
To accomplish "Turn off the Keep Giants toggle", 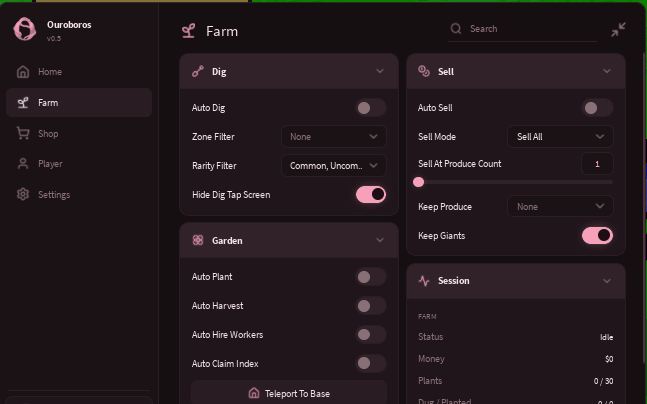I will [597, 236].
